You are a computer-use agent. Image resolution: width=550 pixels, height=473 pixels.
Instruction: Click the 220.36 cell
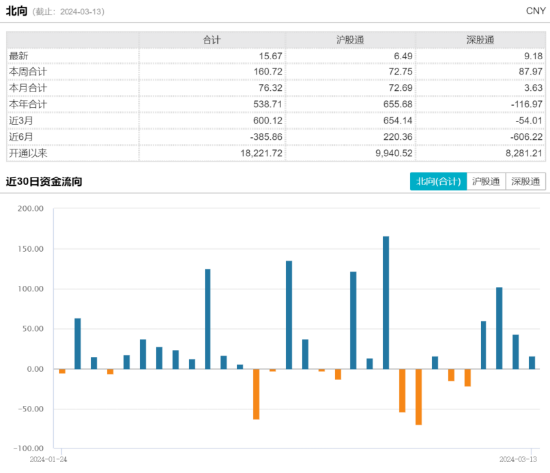point(398,137)
